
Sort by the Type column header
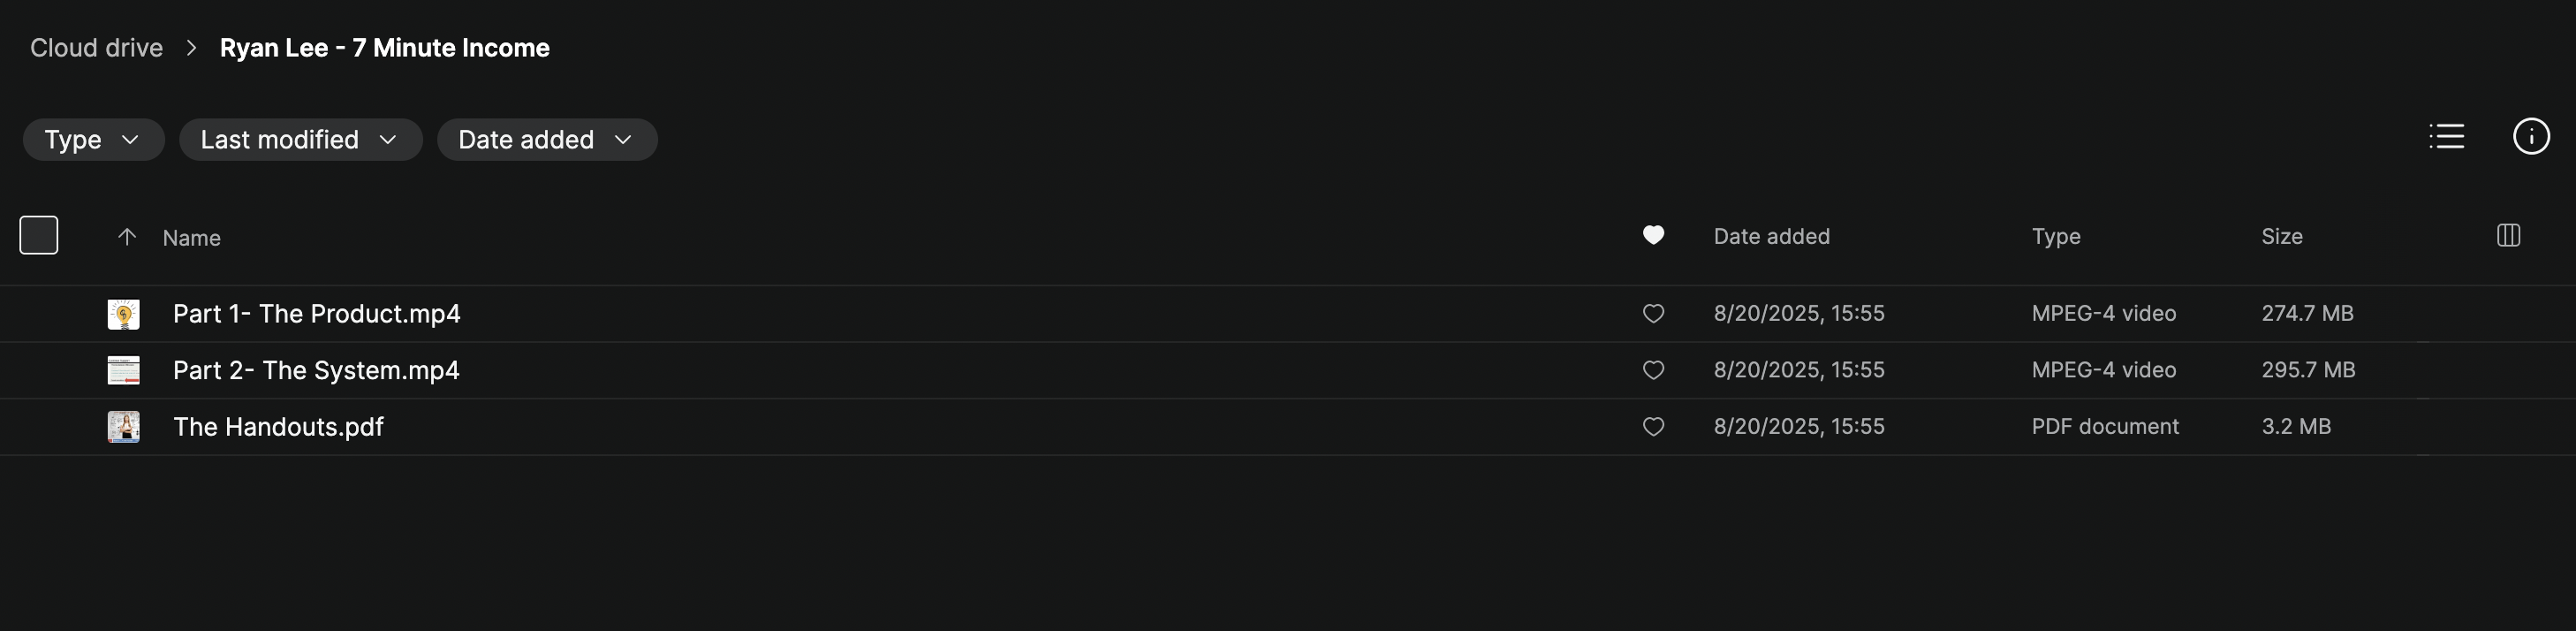2055,237
